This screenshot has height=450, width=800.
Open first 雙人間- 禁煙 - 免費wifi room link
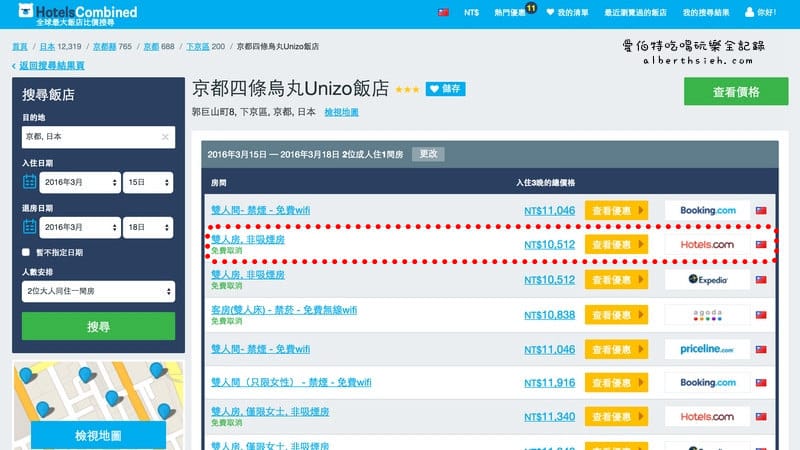[x=260, y=210]
